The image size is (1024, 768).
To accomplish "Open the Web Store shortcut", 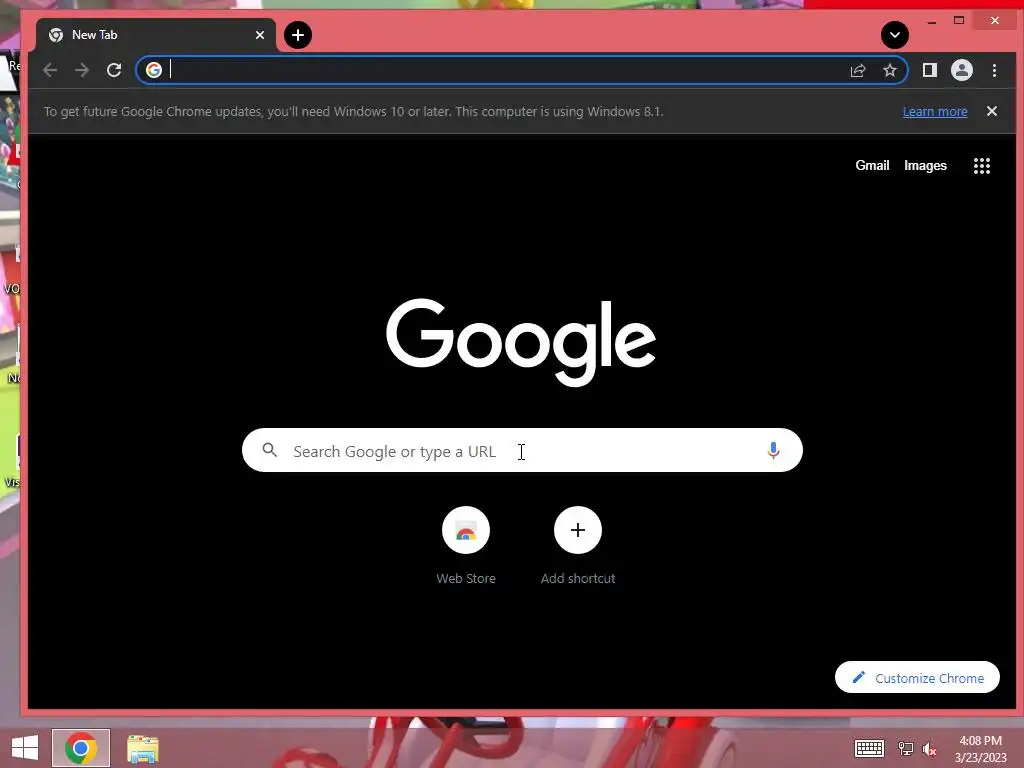I will click(x=466, y=546).
